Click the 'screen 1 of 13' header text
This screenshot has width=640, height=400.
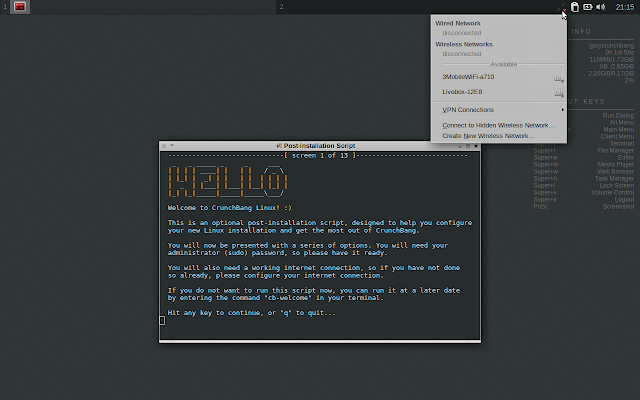[320, 156]
